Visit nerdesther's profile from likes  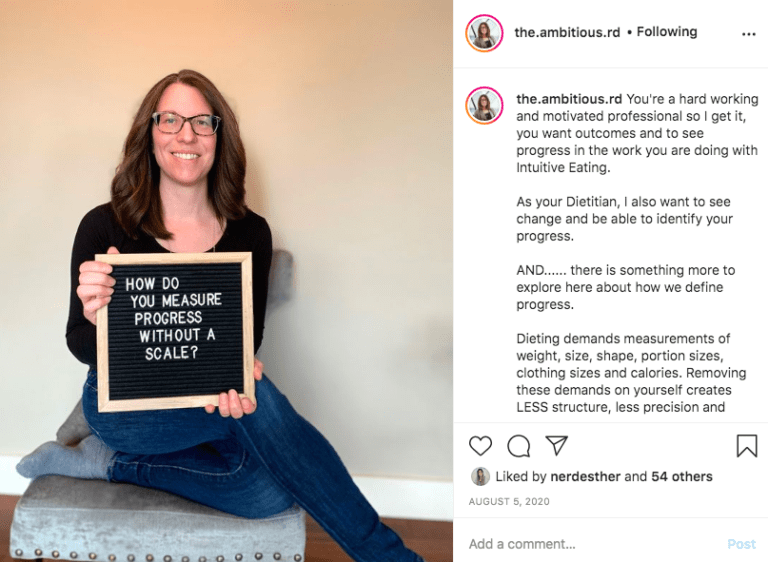[585, 476]
